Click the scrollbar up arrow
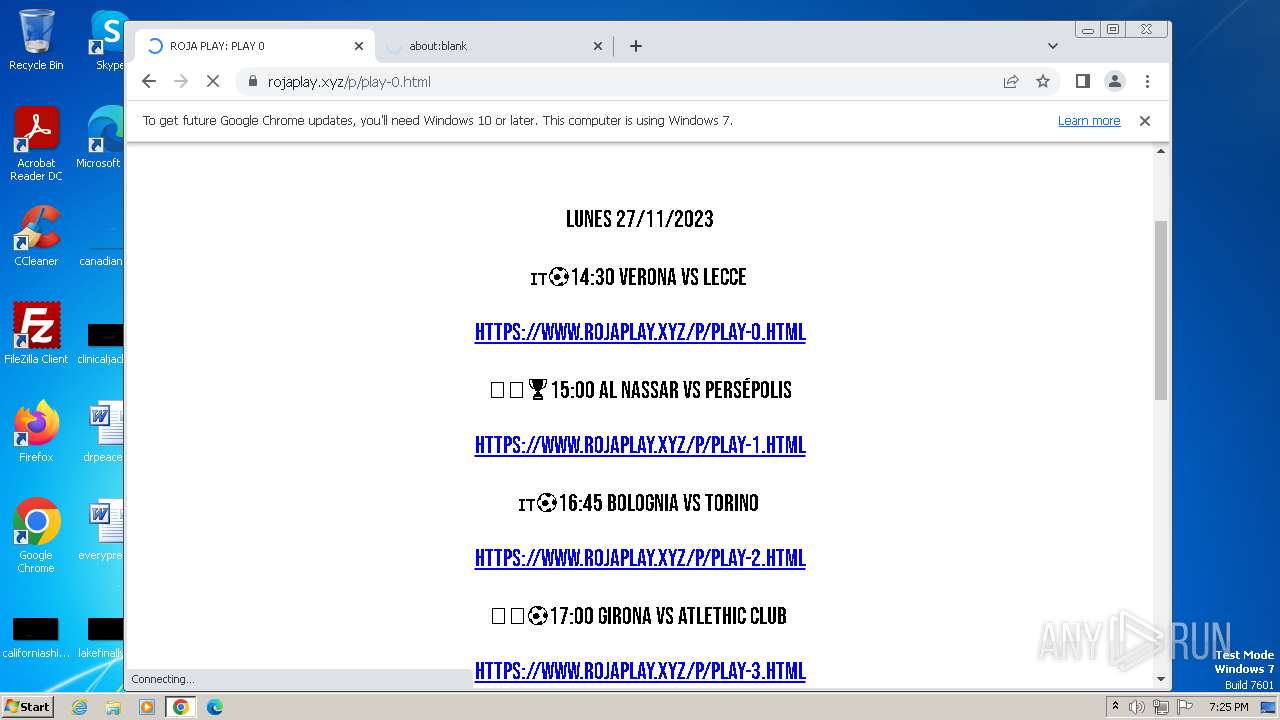Viewport: 1280px width, 720px height. [x=1161, y=151]
